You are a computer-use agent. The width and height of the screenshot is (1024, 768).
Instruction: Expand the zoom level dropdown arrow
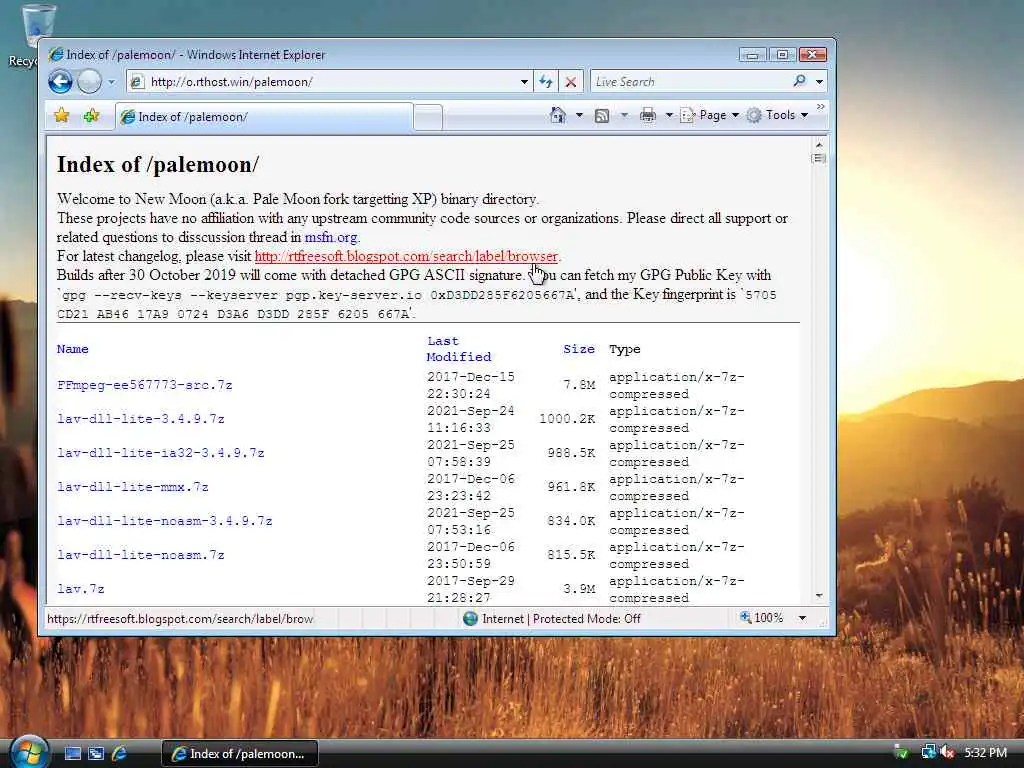click(x=802, y=618)
